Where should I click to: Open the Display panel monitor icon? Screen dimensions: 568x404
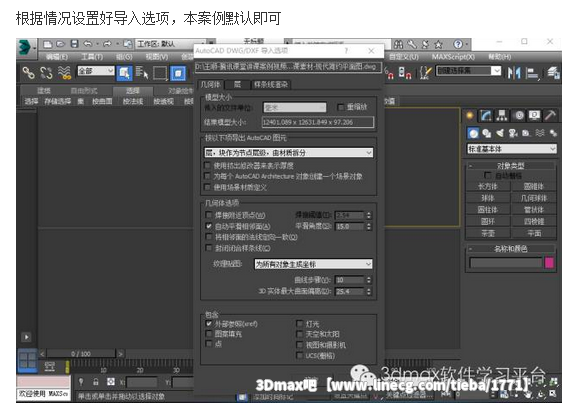pyautogui.click(x=534, y=116)
